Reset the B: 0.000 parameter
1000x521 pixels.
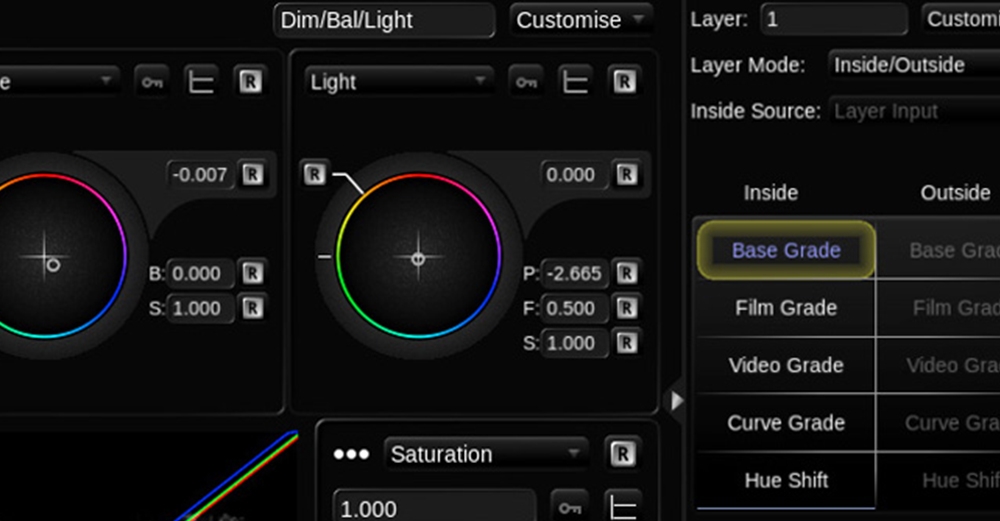(251, 273)
